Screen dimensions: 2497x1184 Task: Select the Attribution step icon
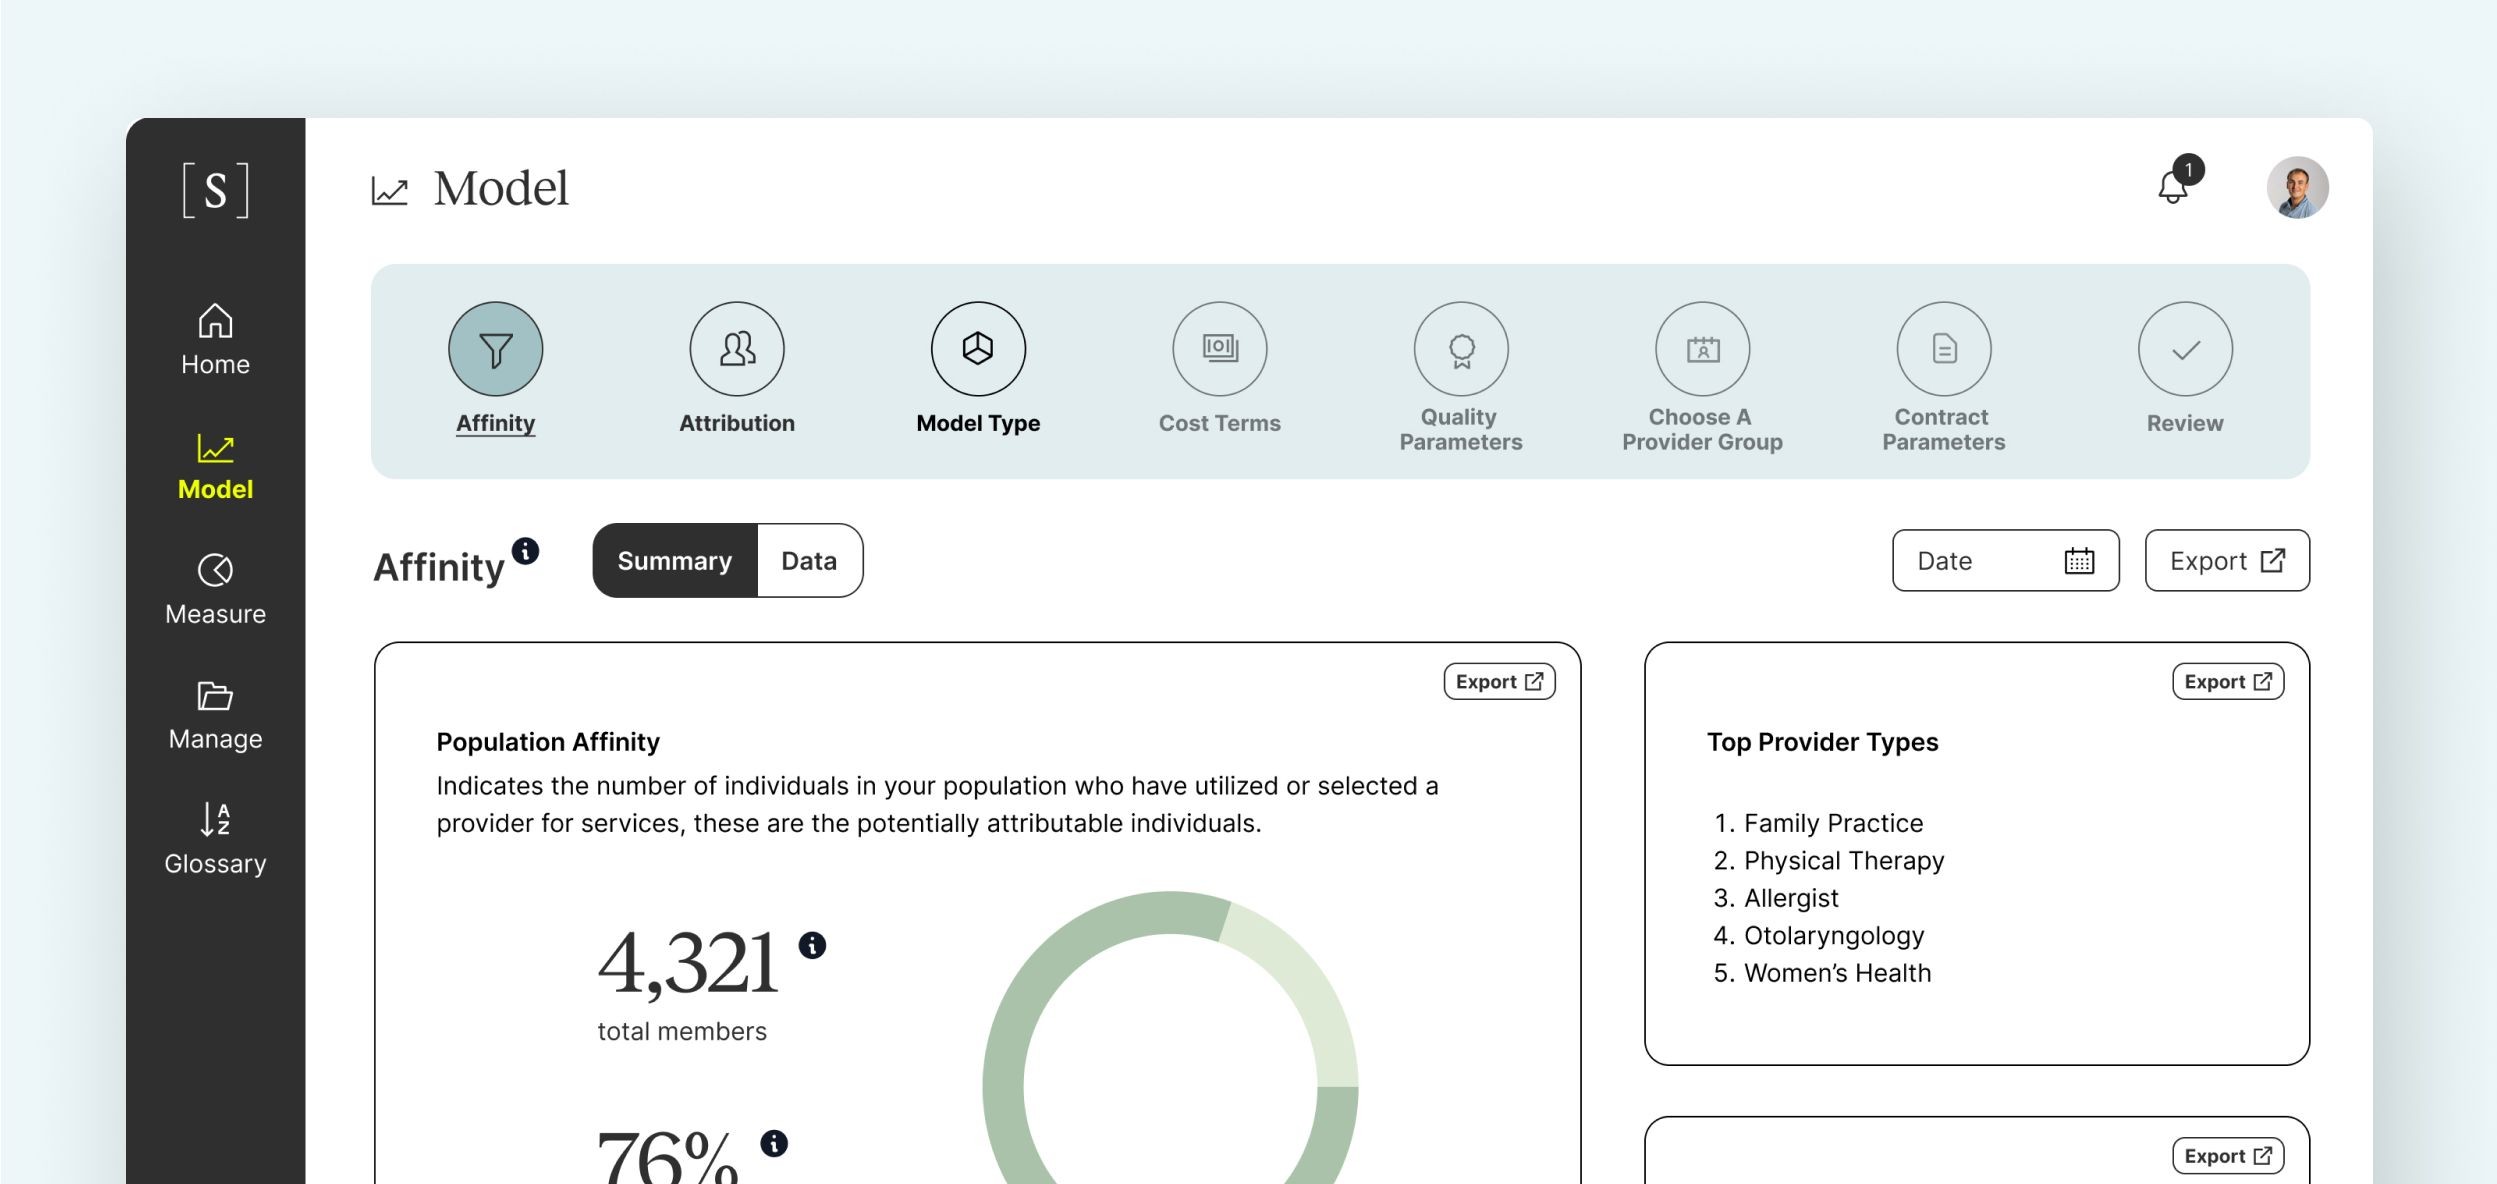(x=737, y=349)
